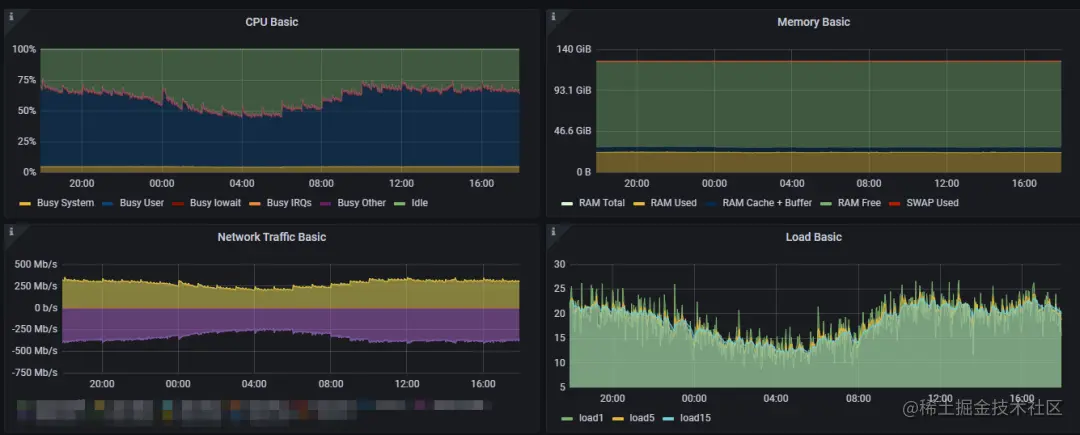Open color picker for SWAP Used swatch

click(895, 204)
